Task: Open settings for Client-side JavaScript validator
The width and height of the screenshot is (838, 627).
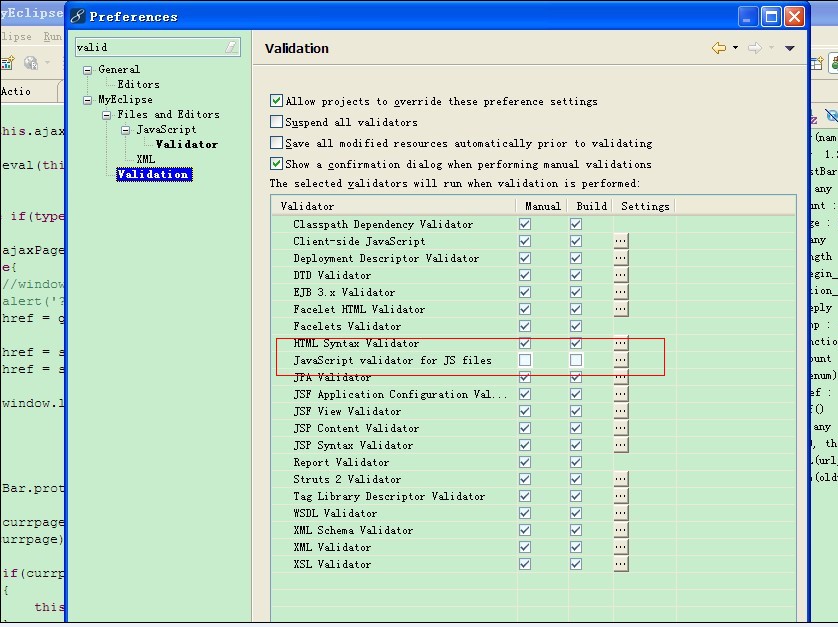Action: (620, 241)
